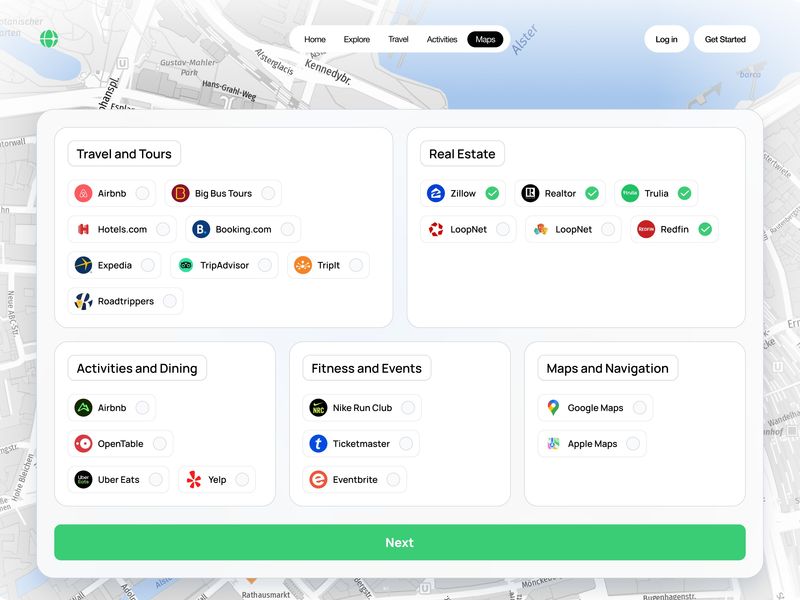This screenshot has height=600, width=800.
Task: Select the Travel and Tours Airbnb radio circle
Action: point(142,193)
